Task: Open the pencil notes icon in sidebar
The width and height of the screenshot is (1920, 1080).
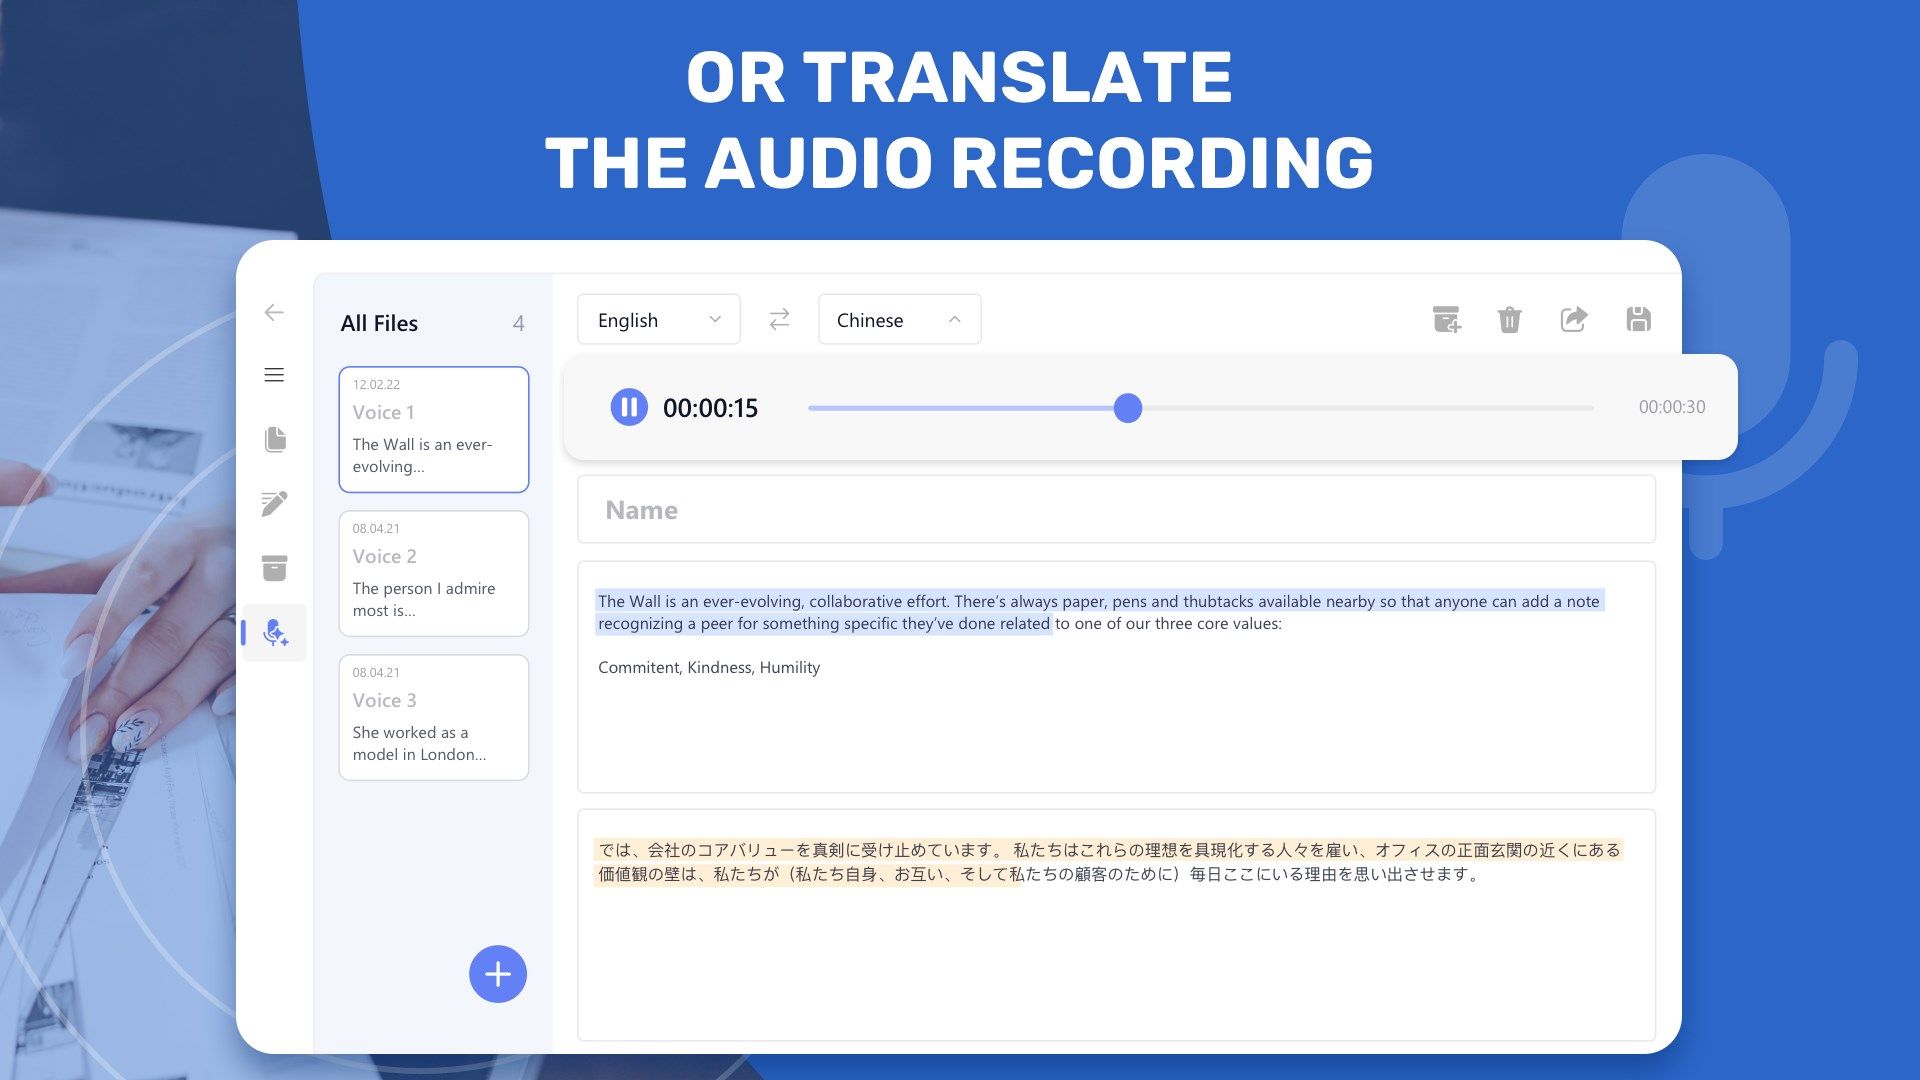Action: click(x=275, y=503)
